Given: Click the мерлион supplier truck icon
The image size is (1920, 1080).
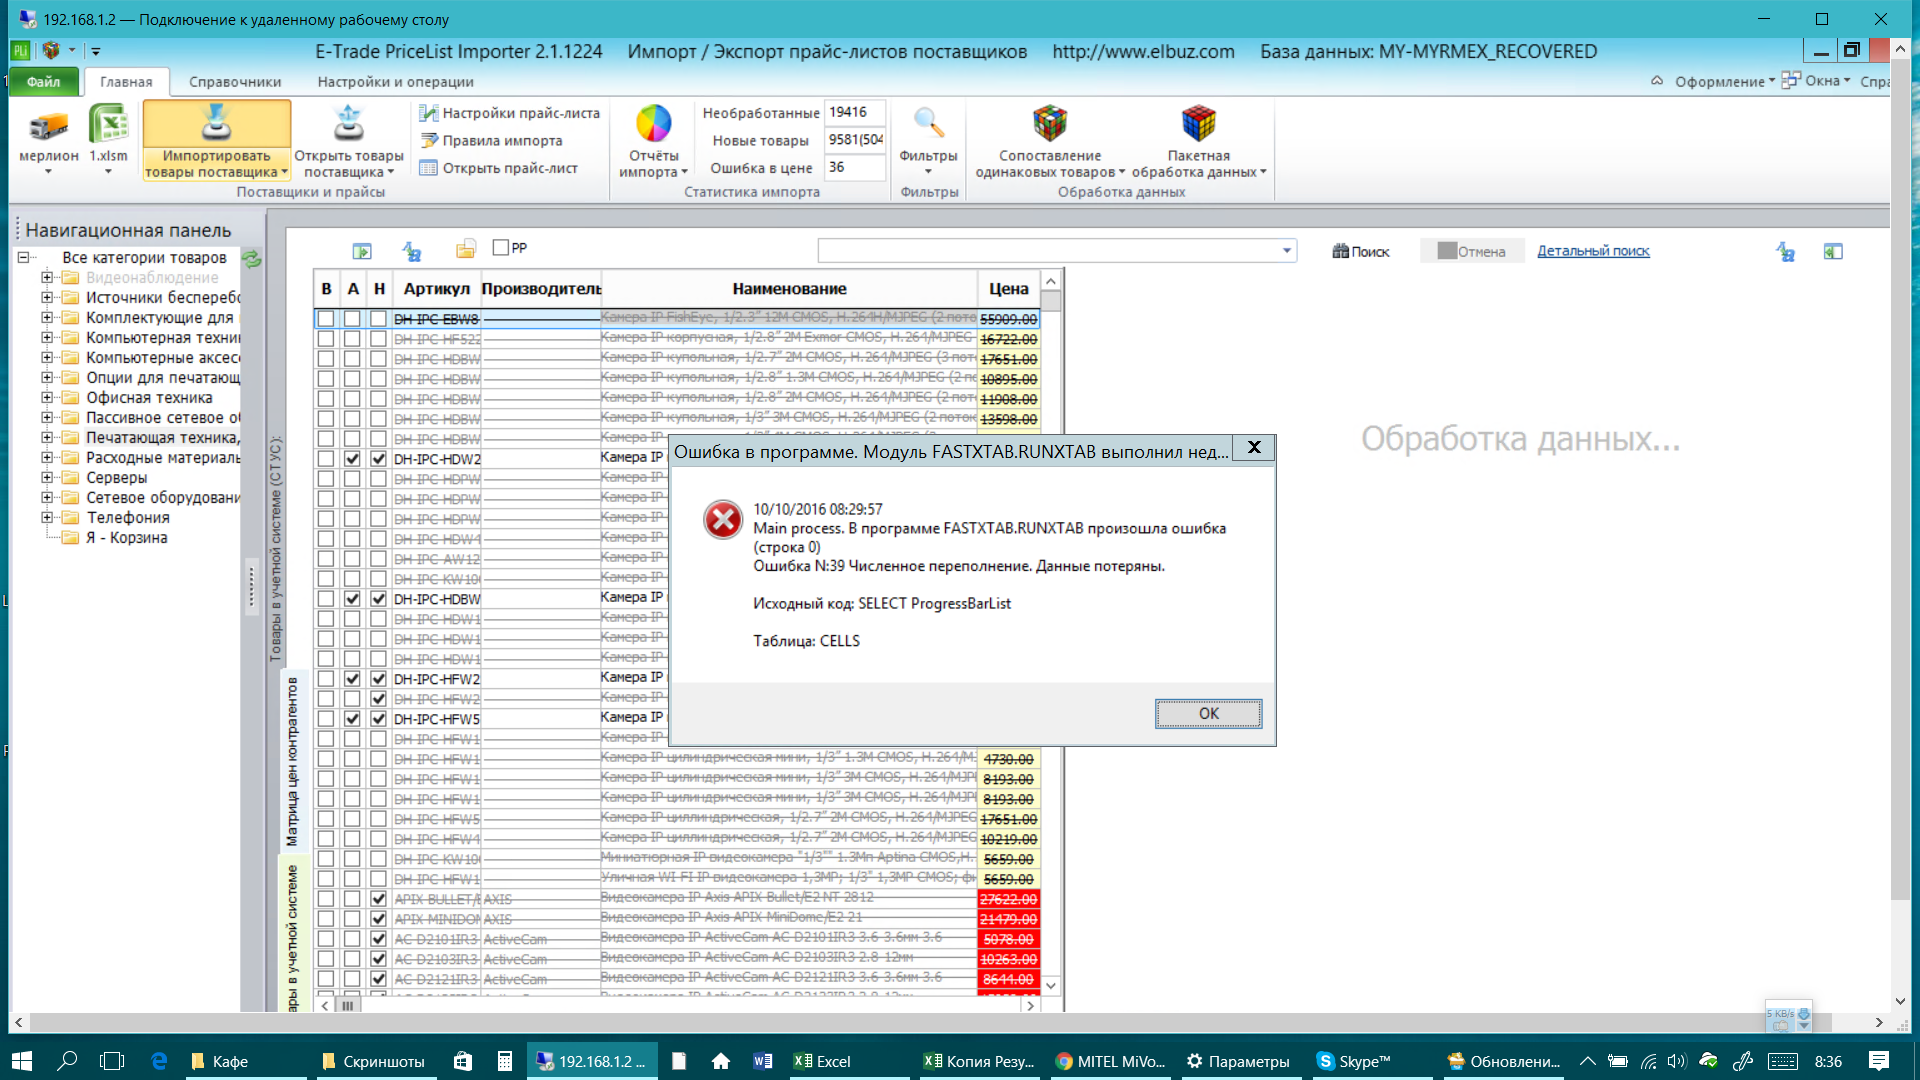Looking at the screenshot, I should (48, 125).
